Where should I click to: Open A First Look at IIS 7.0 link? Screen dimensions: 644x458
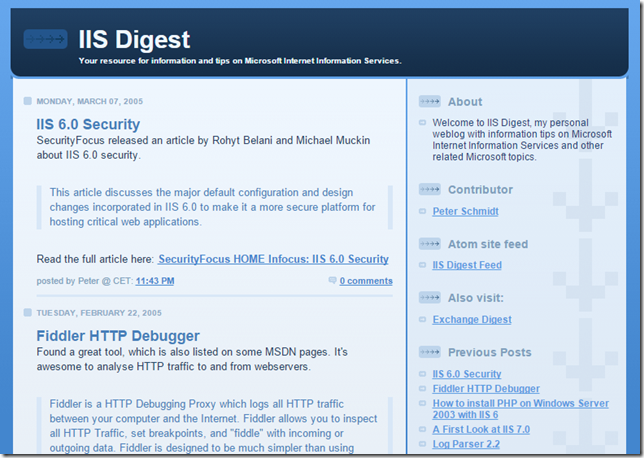coord(481,429)
